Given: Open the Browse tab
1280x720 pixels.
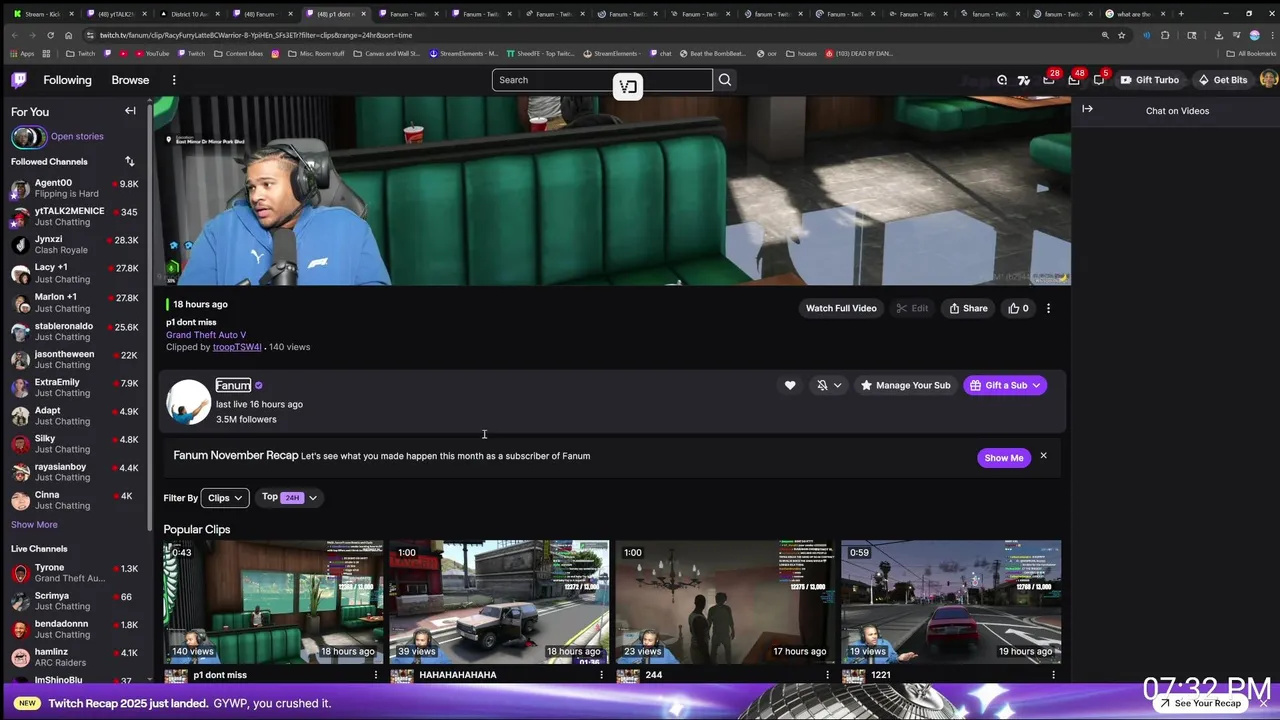Looking at the screenshot, I should click(130, 80).
